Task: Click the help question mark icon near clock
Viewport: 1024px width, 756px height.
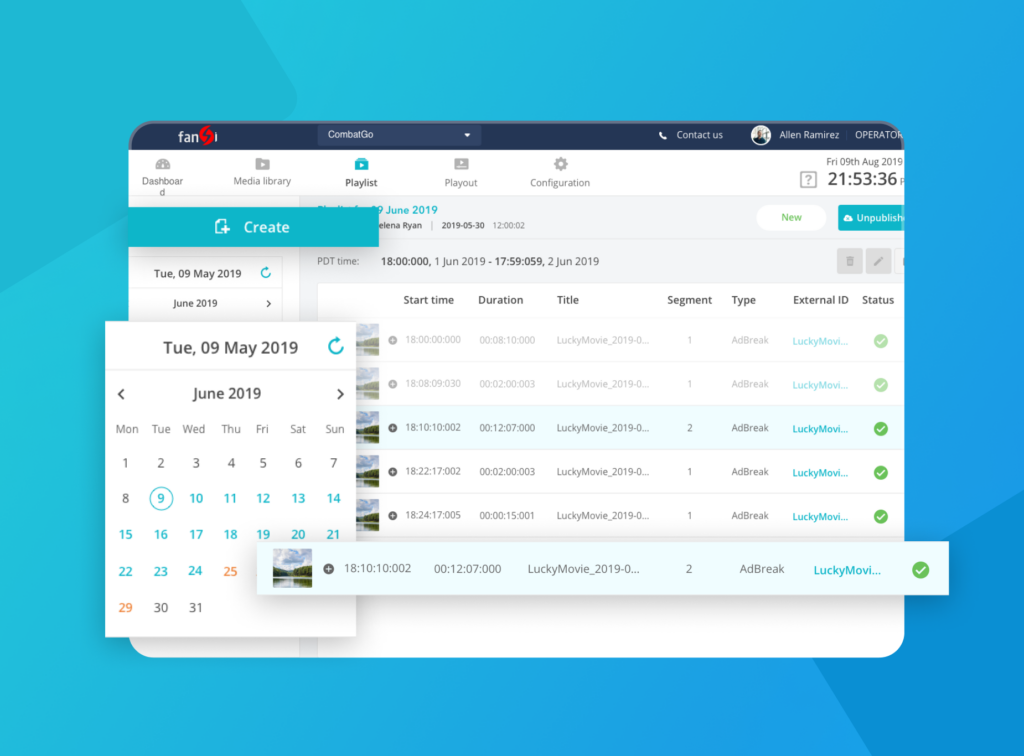Action: (808, 180)
